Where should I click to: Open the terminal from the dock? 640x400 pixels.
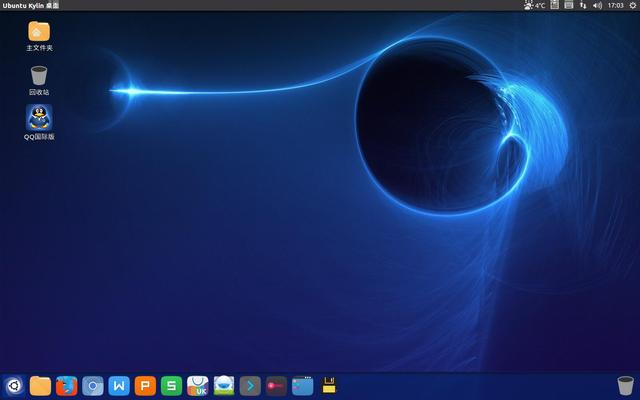(x=250, y=385)
